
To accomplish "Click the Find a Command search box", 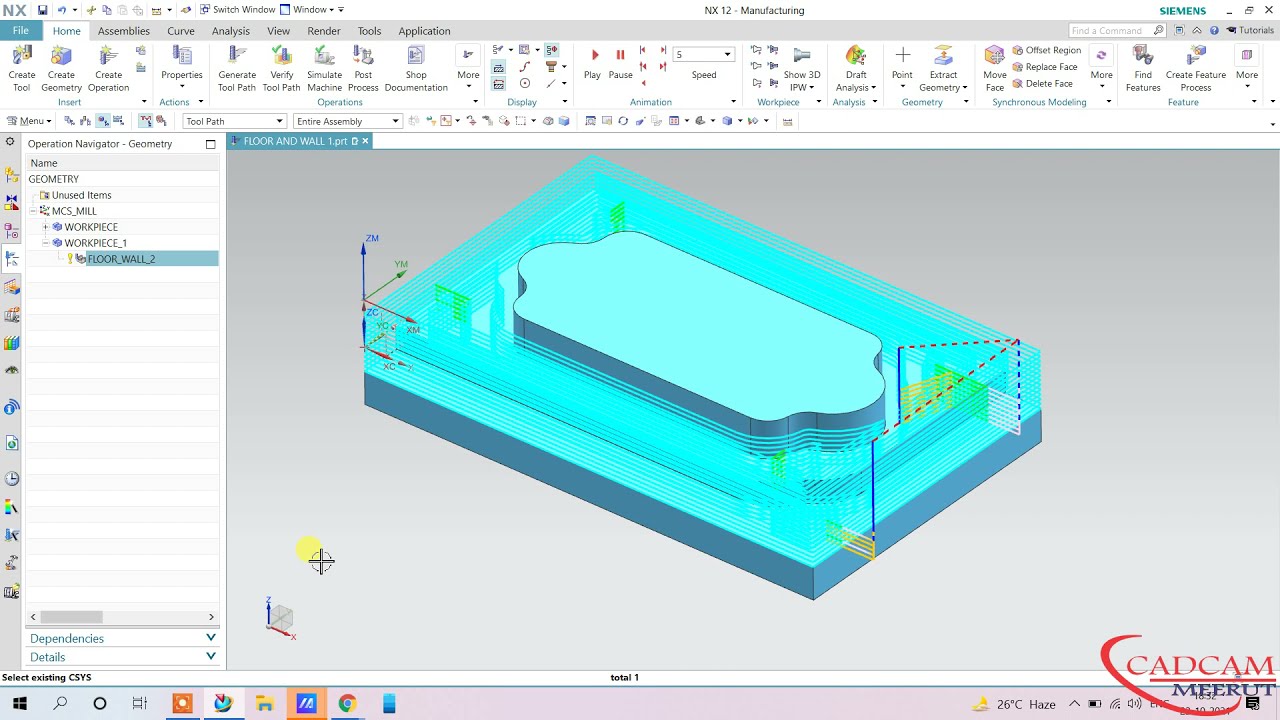I will point(1116,31).
